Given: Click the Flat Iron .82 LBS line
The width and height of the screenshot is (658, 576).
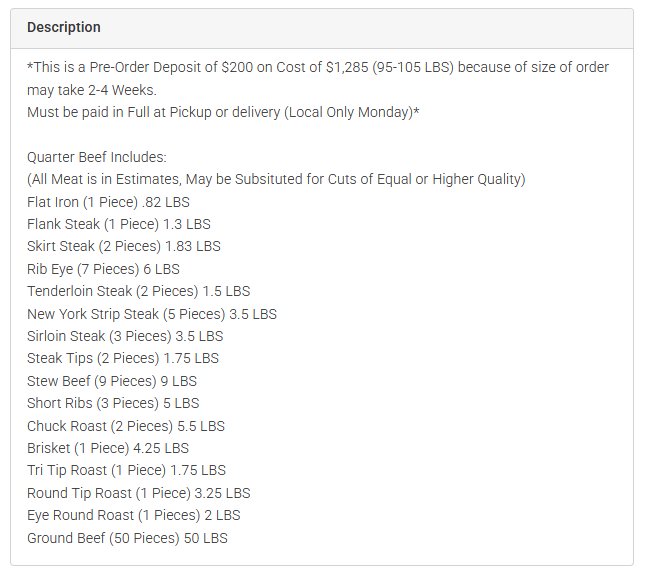Looking at the screenshot, I should click(108, 202).
